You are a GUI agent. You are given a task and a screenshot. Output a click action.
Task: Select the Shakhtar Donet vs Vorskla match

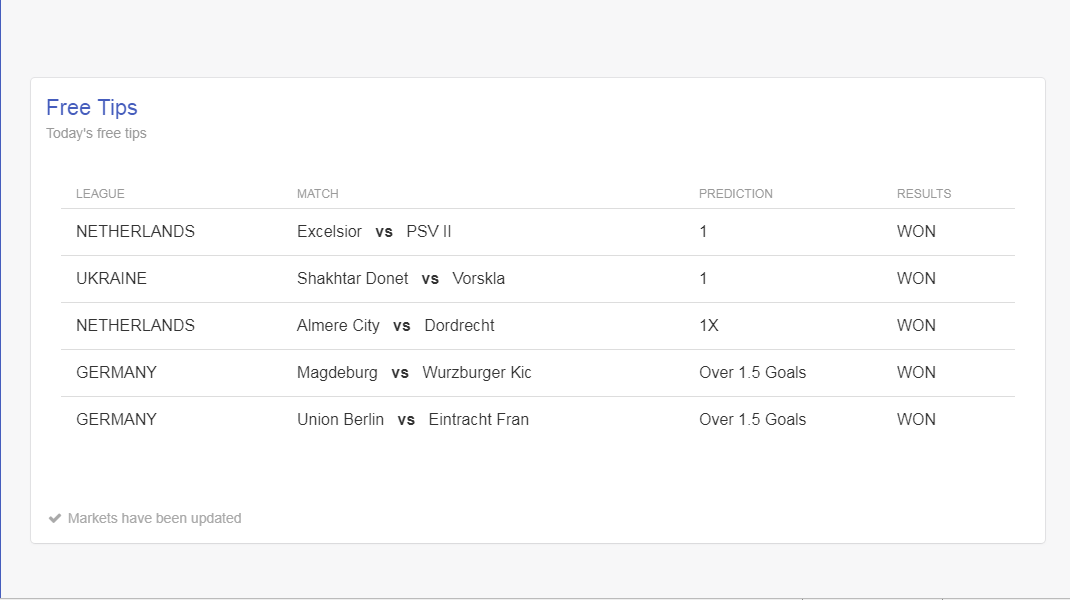[x=401, y=278]
